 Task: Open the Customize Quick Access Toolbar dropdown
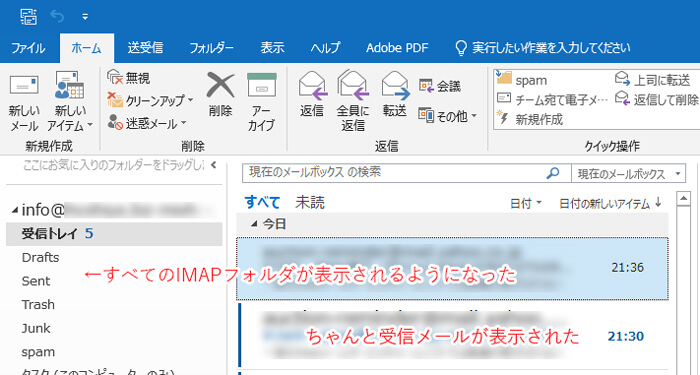pos(85,17)
